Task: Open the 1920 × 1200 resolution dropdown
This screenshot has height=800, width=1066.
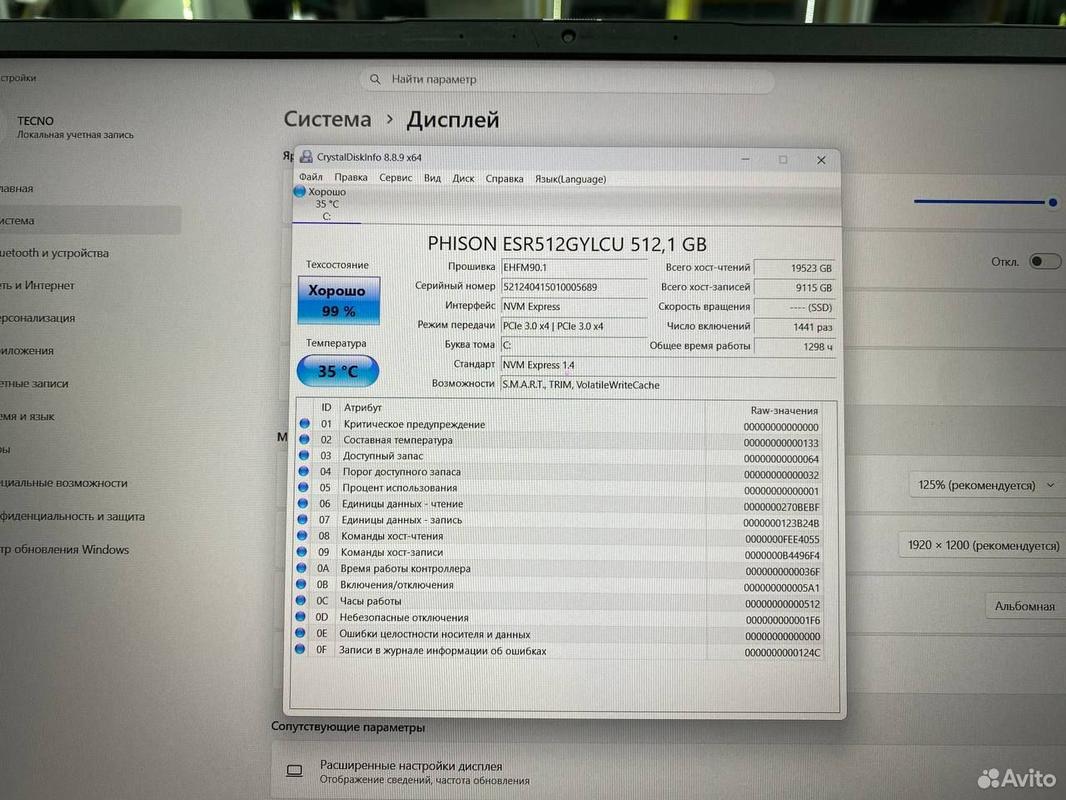Action: click(x=983, y=546)
